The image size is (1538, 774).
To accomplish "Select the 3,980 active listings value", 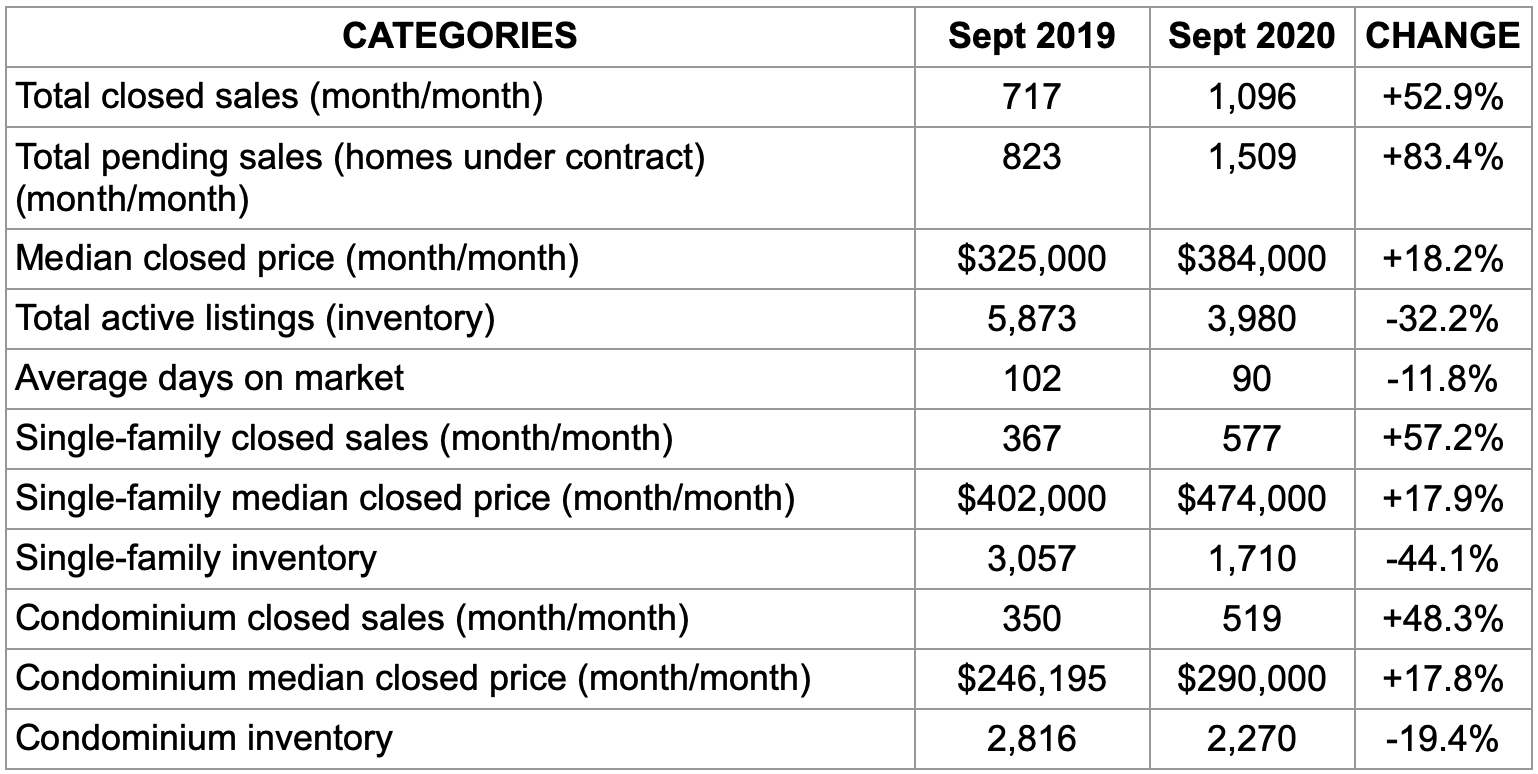I will [x=1251, y=319].
